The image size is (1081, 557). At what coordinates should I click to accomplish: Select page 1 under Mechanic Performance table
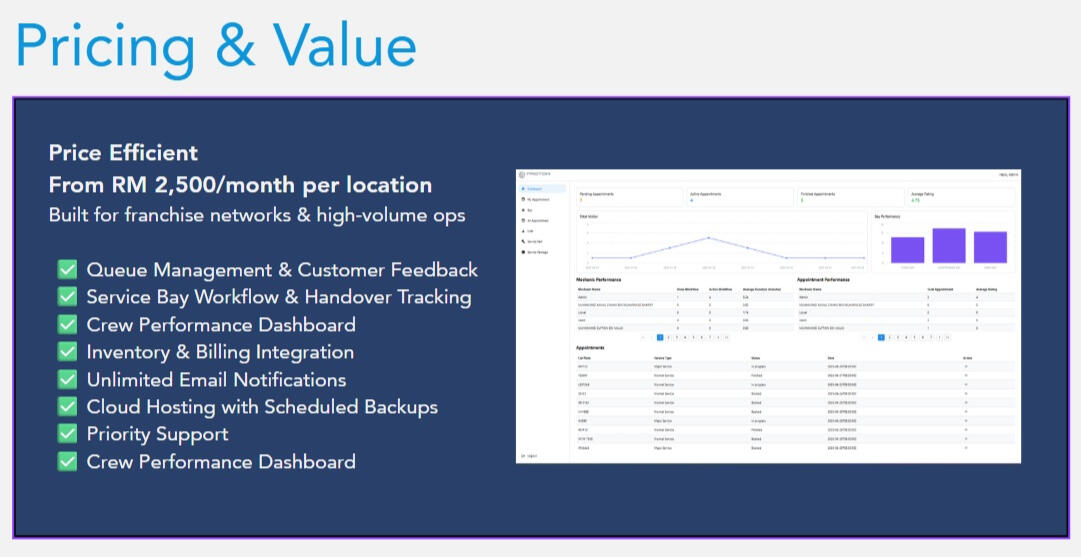point(660,338)
